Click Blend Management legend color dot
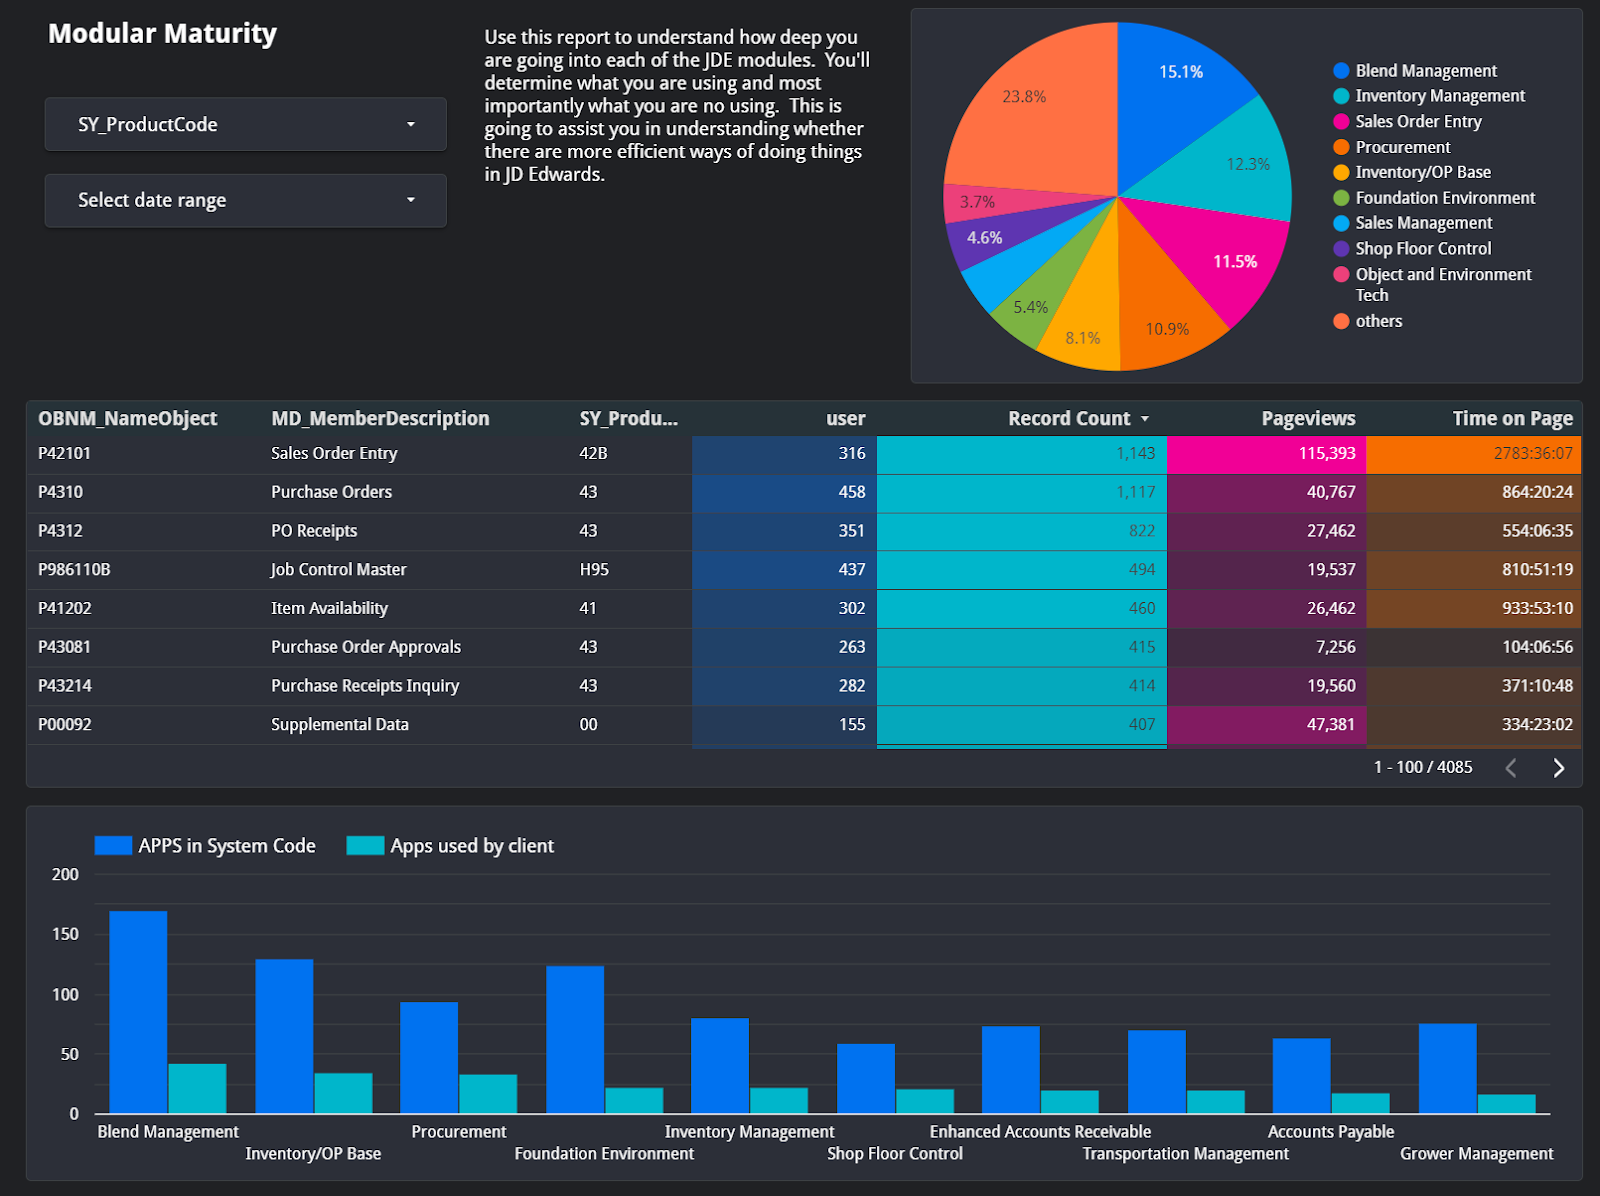The height and width of the screenshot is (1196, 1600). click(1341, 71)
